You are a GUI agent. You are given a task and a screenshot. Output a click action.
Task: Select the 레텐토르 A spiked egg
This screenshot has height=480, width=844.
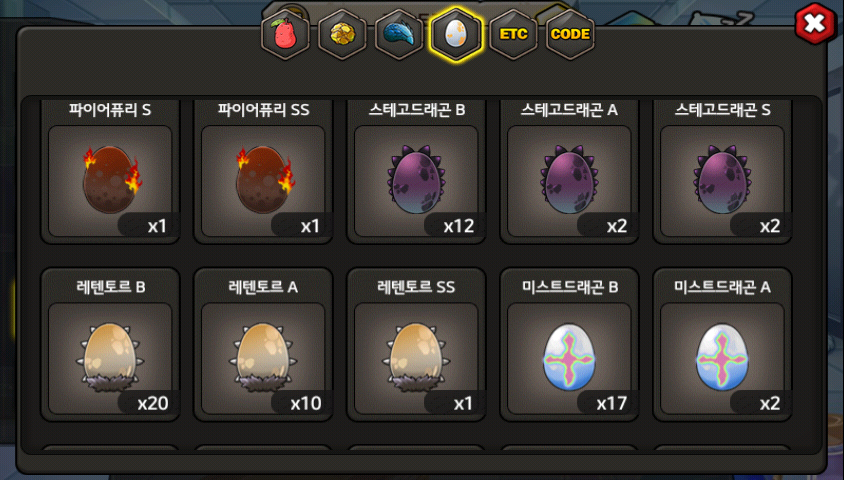click(x=263, y=358)
